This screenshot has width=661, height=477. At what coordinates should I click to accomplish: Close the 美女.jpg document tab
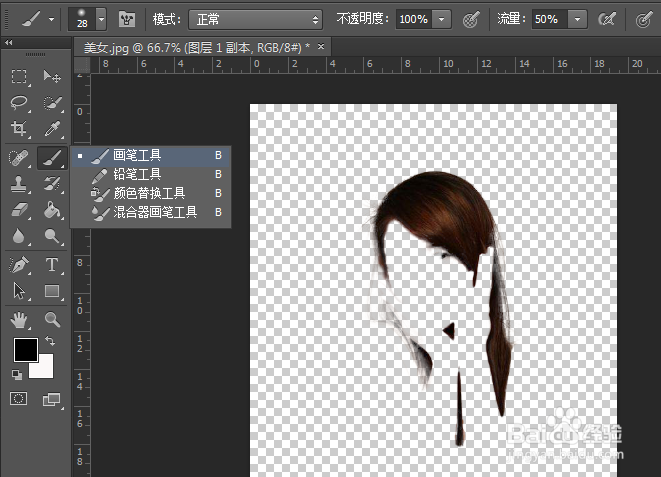coord(320,47)
